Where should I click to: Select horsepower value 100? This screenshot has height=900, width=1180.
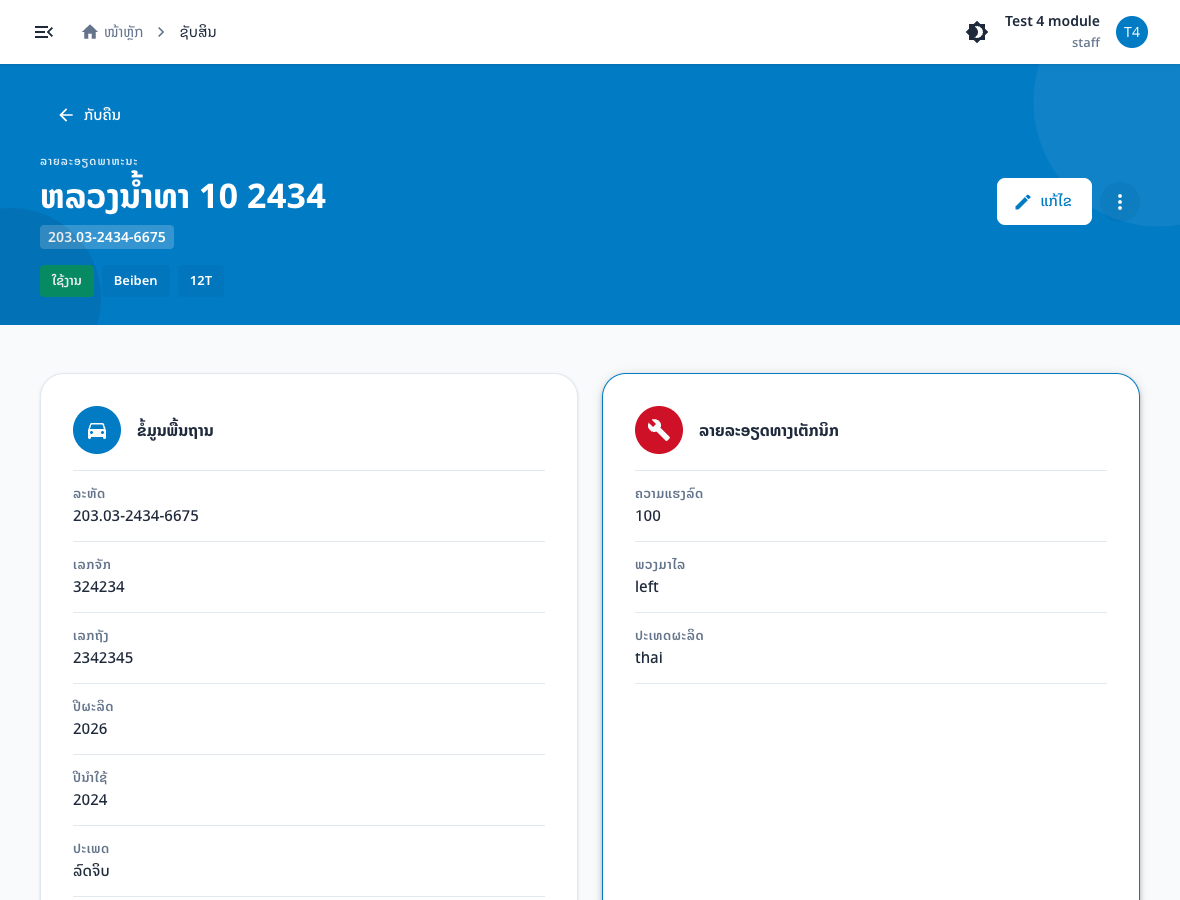pyautogui.click(x=648, y=515)
